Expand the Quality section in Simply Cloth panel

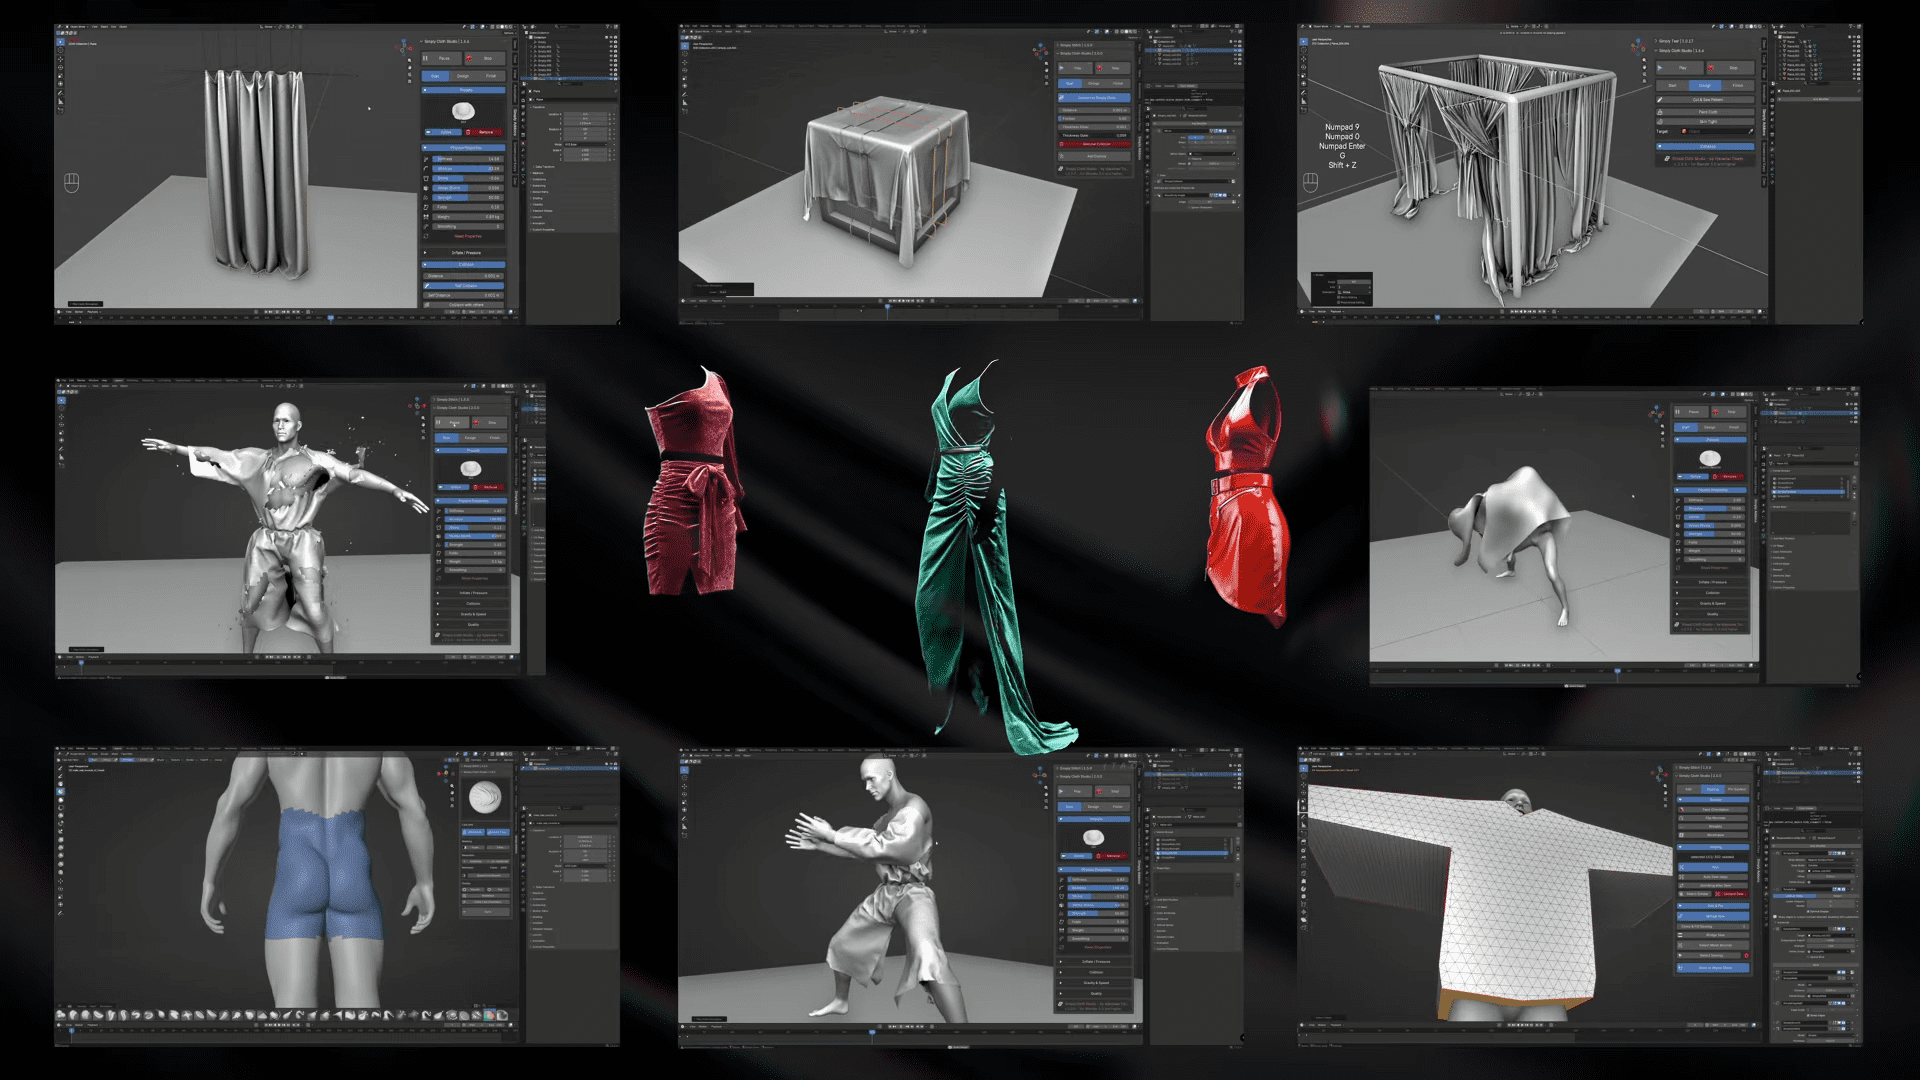click(x=474, y=625)
